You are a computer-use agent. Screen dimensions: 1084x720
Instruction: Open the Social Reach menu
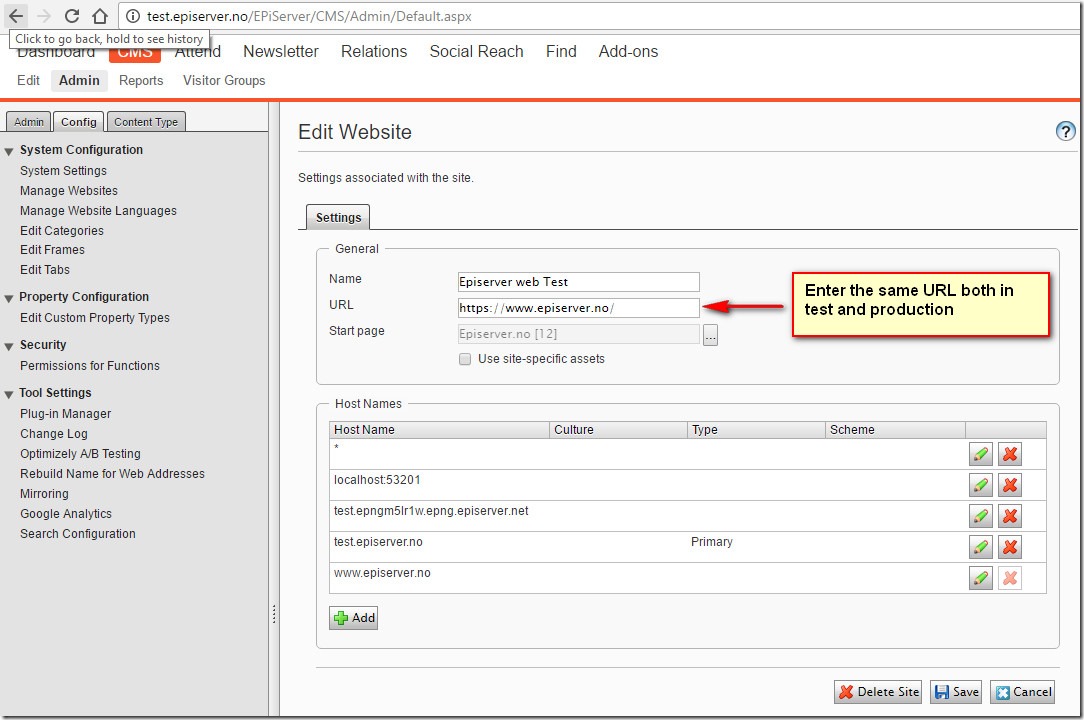pos(476,51)
